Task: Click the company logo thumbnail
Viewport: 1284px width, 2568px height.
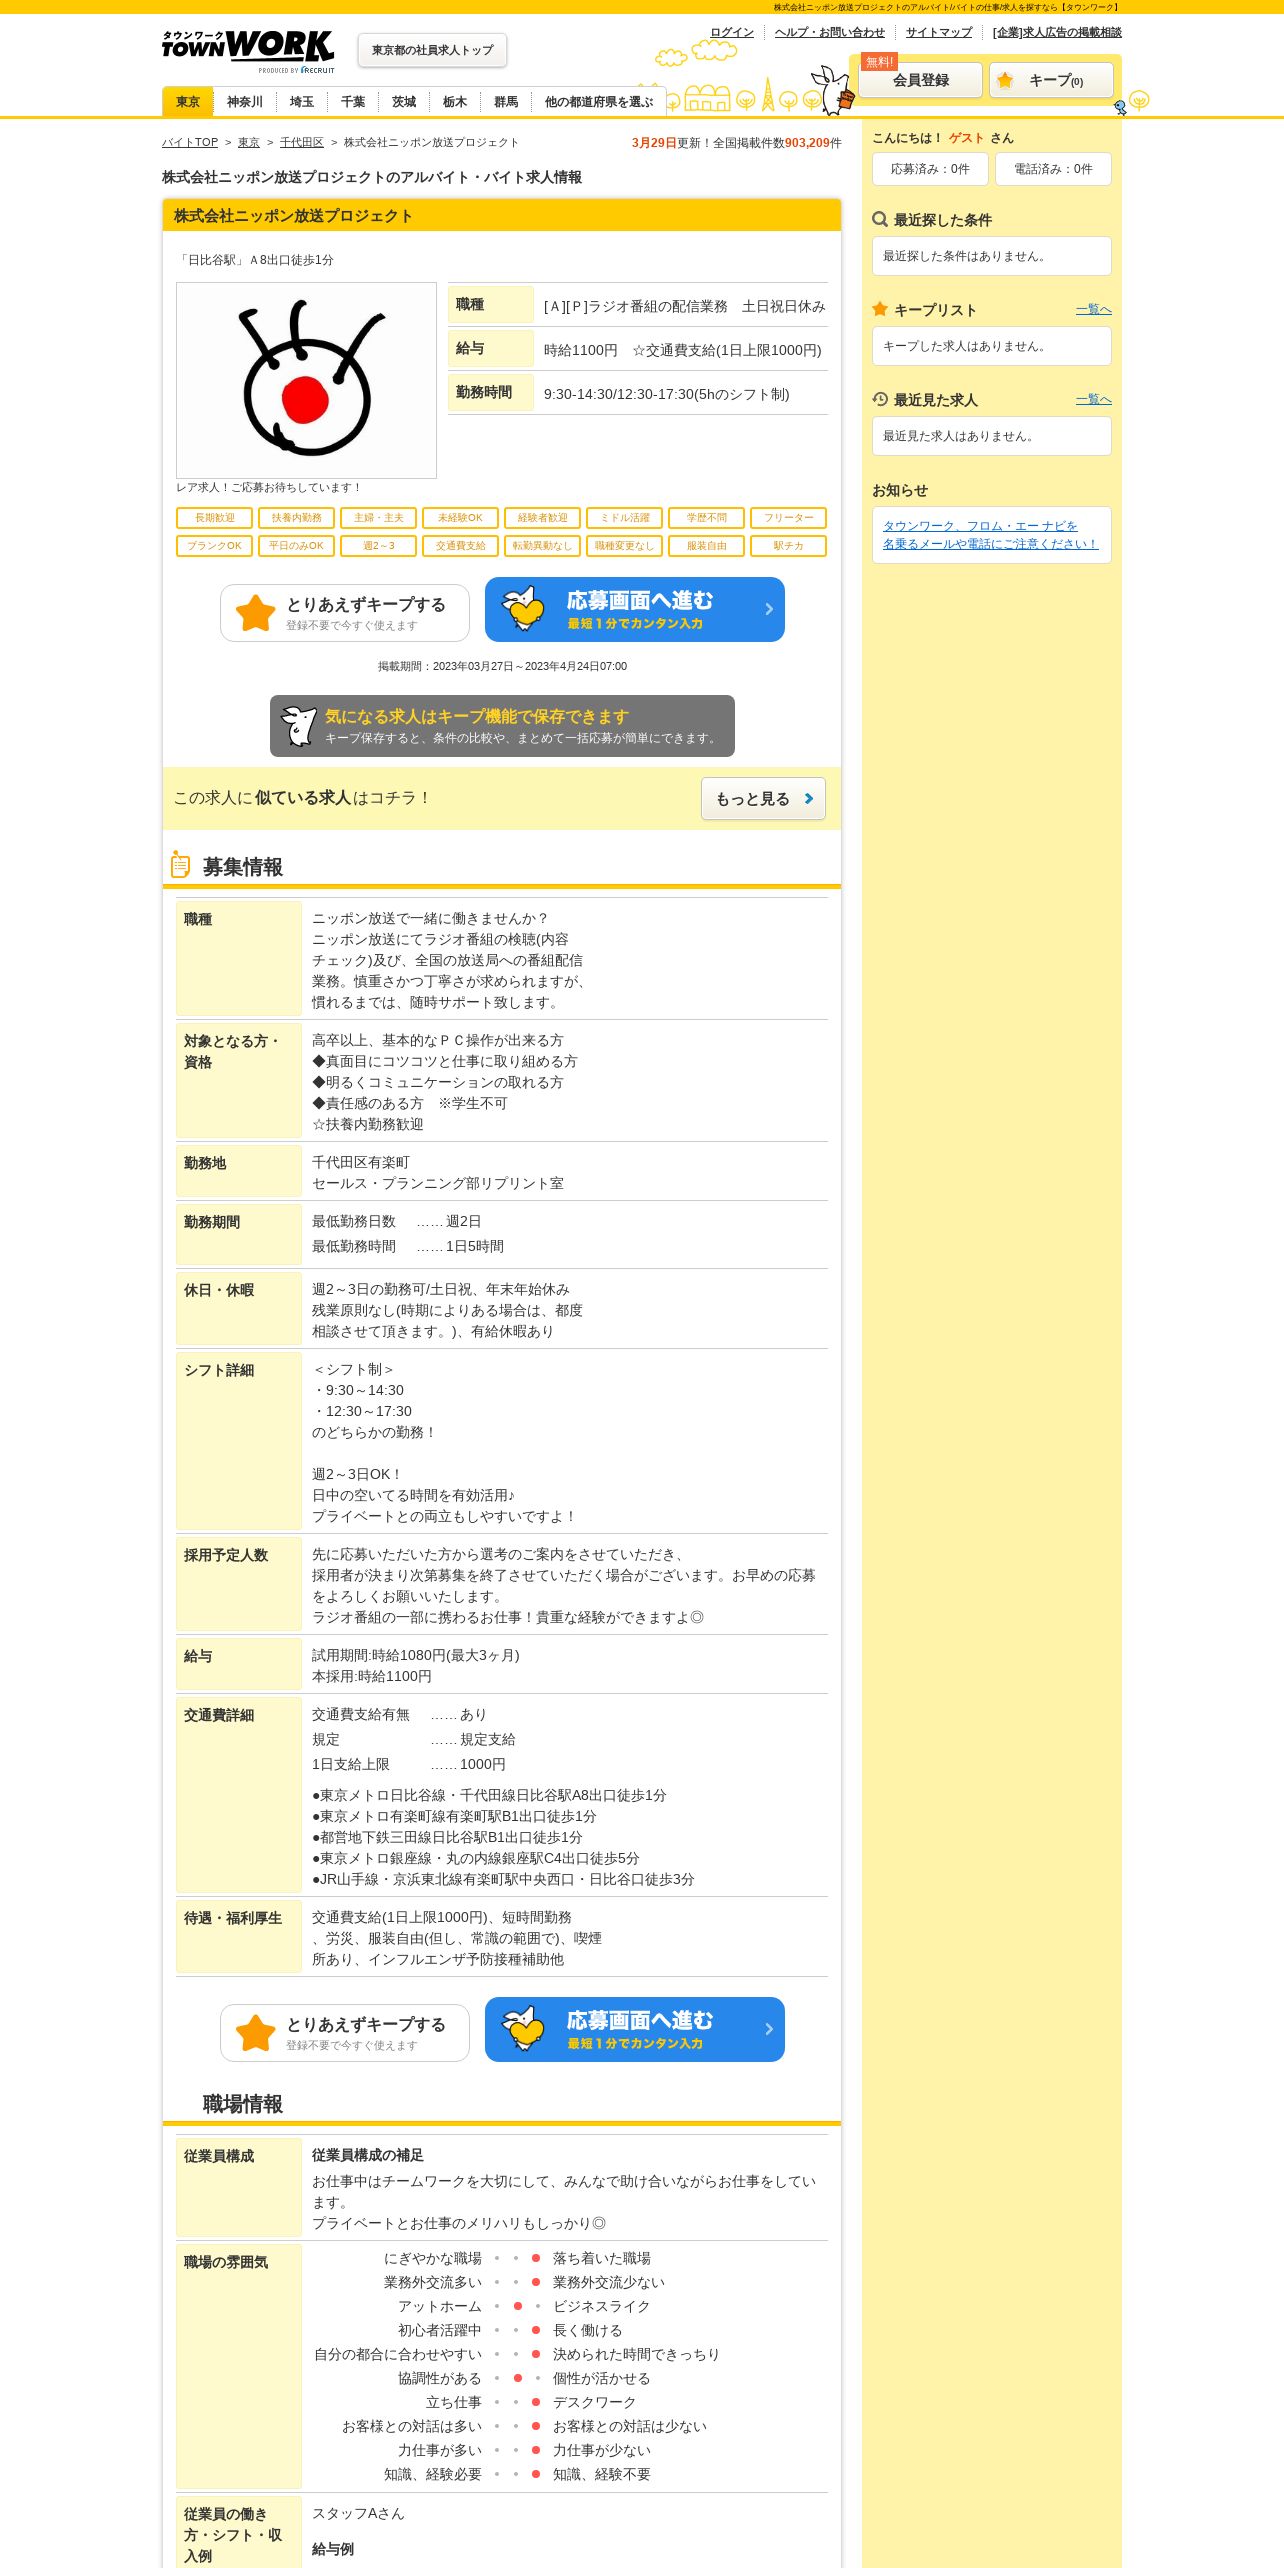Action: coord(306,380)
